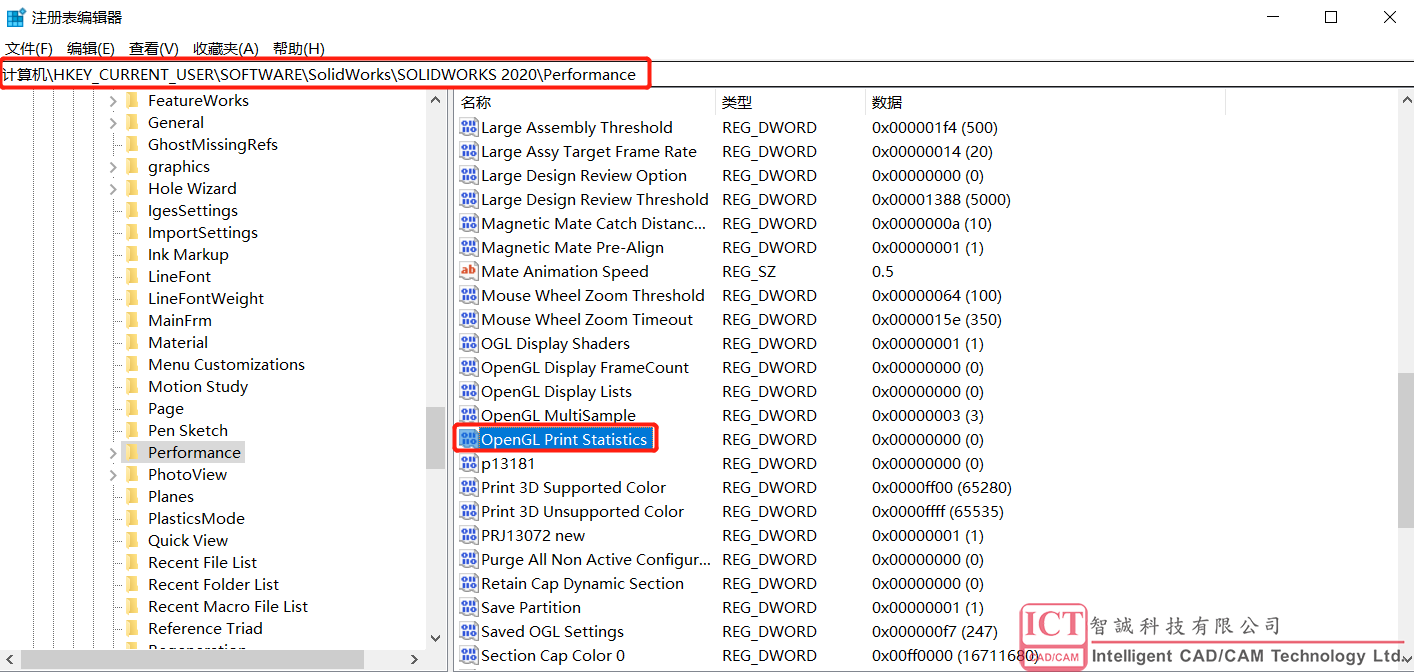Select the OpenGL Print Statistics value
Screen dimensions: 1414x672
click(x=564, y=439)
